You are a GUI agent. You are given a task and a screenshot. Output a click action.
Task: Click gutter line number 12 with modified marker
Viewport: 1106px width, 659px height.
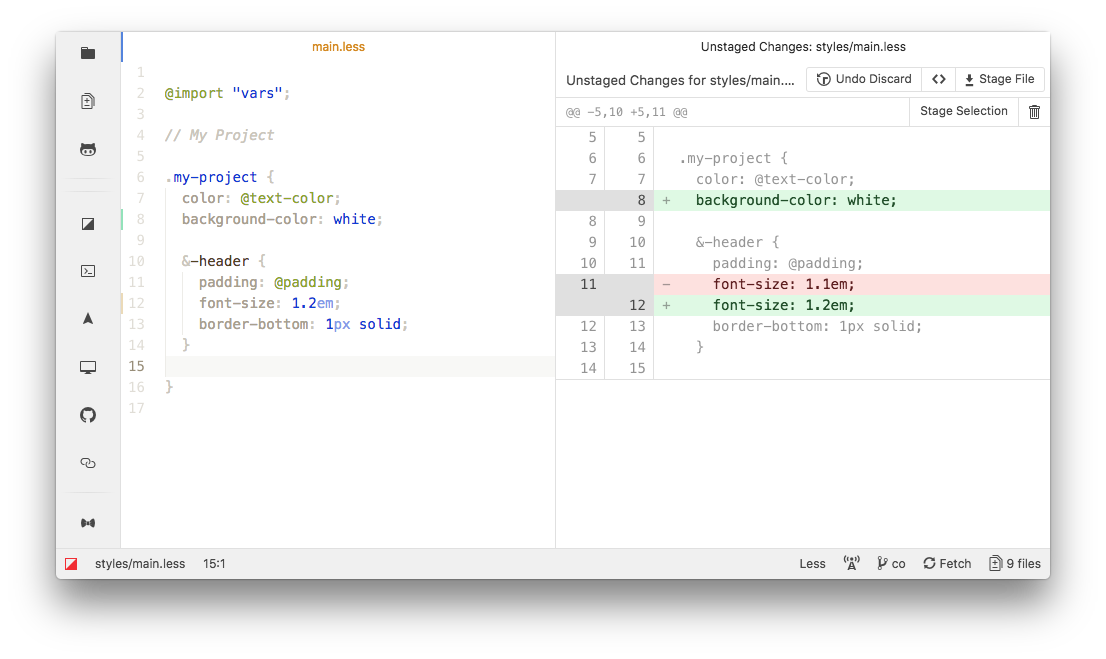137,303
